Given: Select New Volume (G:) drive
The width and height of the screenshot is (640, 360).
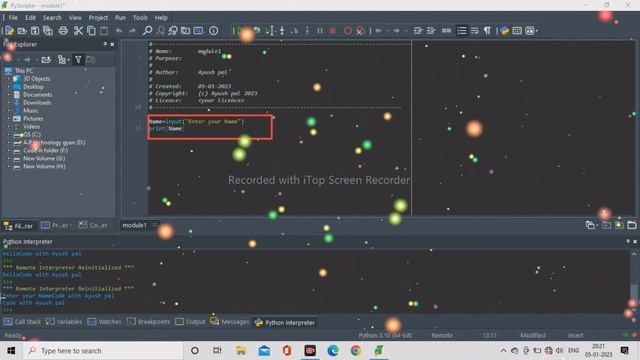Looking at the screenshot, I should point(44,158).
